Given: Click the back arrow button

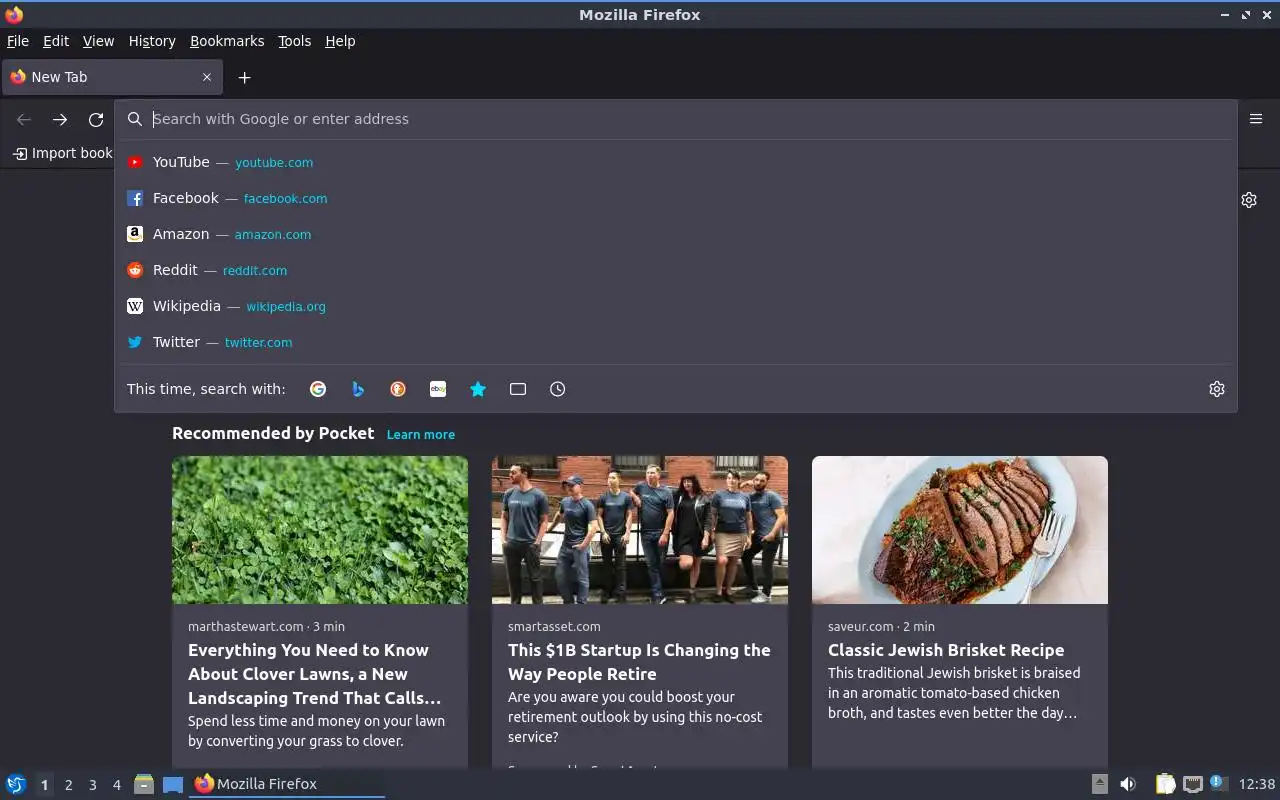Looking at the screenshot, I should pyautogui.click(x=24, y=120).
